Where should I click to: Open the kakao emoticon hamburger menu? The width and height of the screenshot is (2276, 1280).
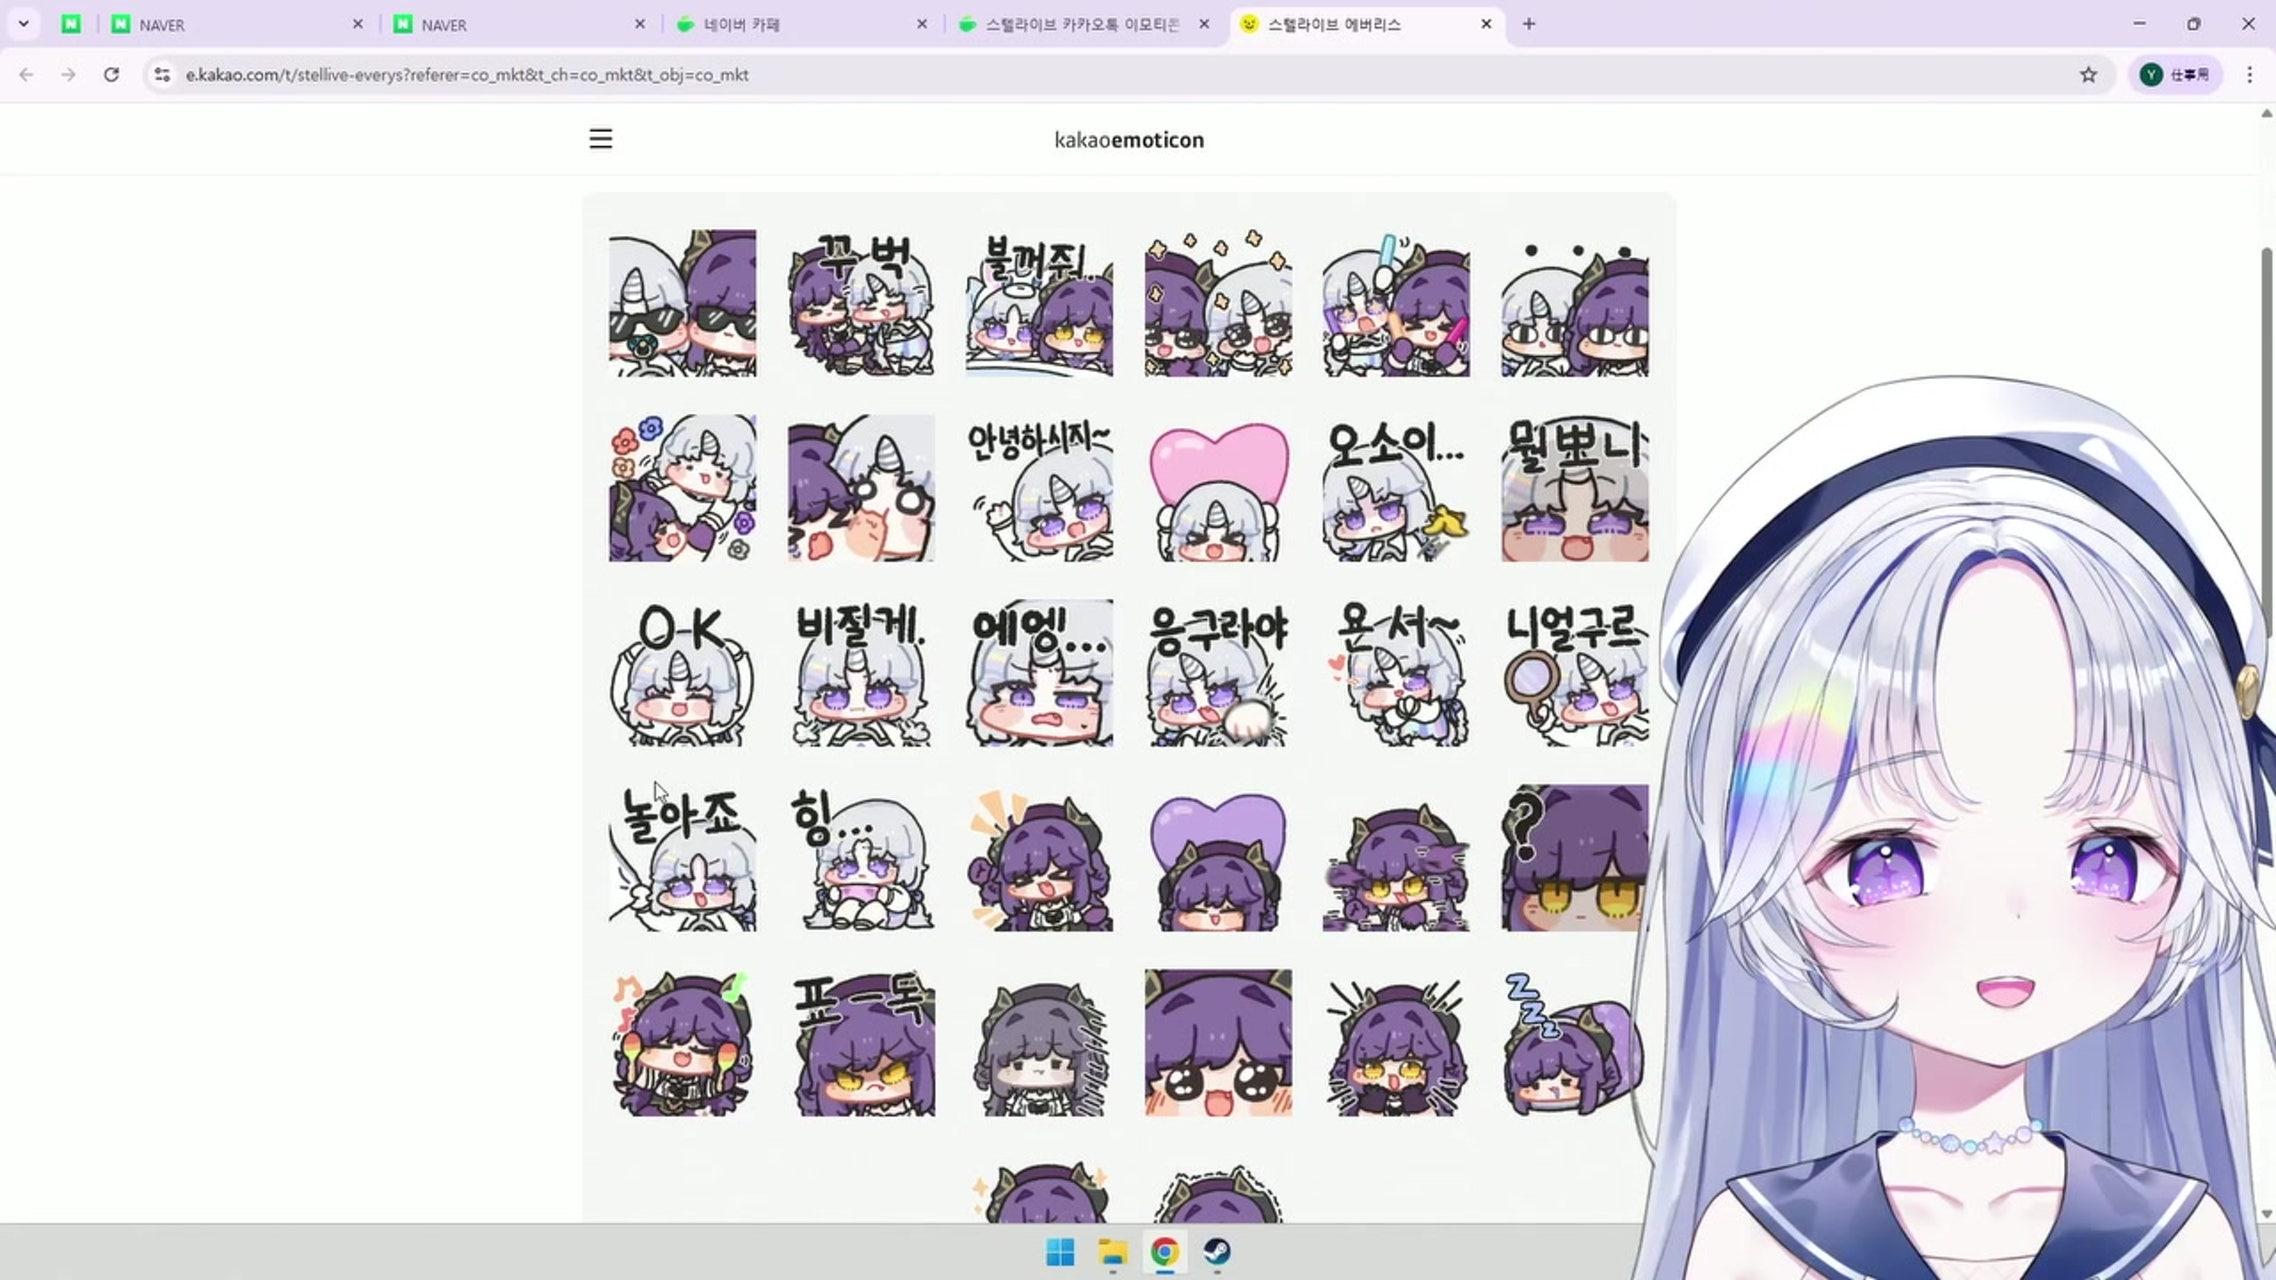pyautogui.click(x=600, y=139)
